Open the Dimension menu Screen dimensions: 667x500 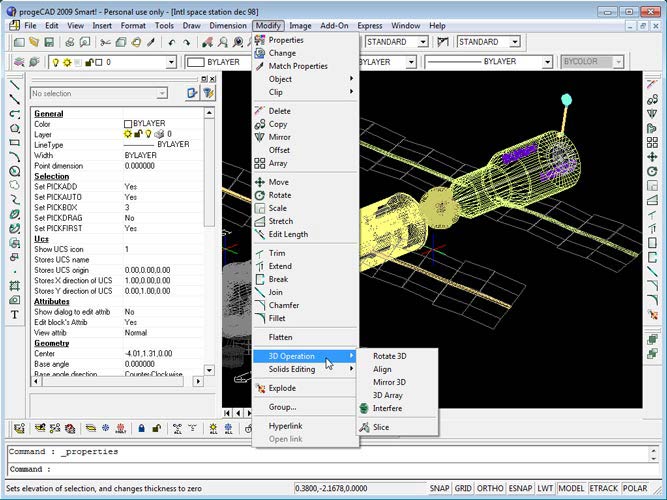coord(228,25)
